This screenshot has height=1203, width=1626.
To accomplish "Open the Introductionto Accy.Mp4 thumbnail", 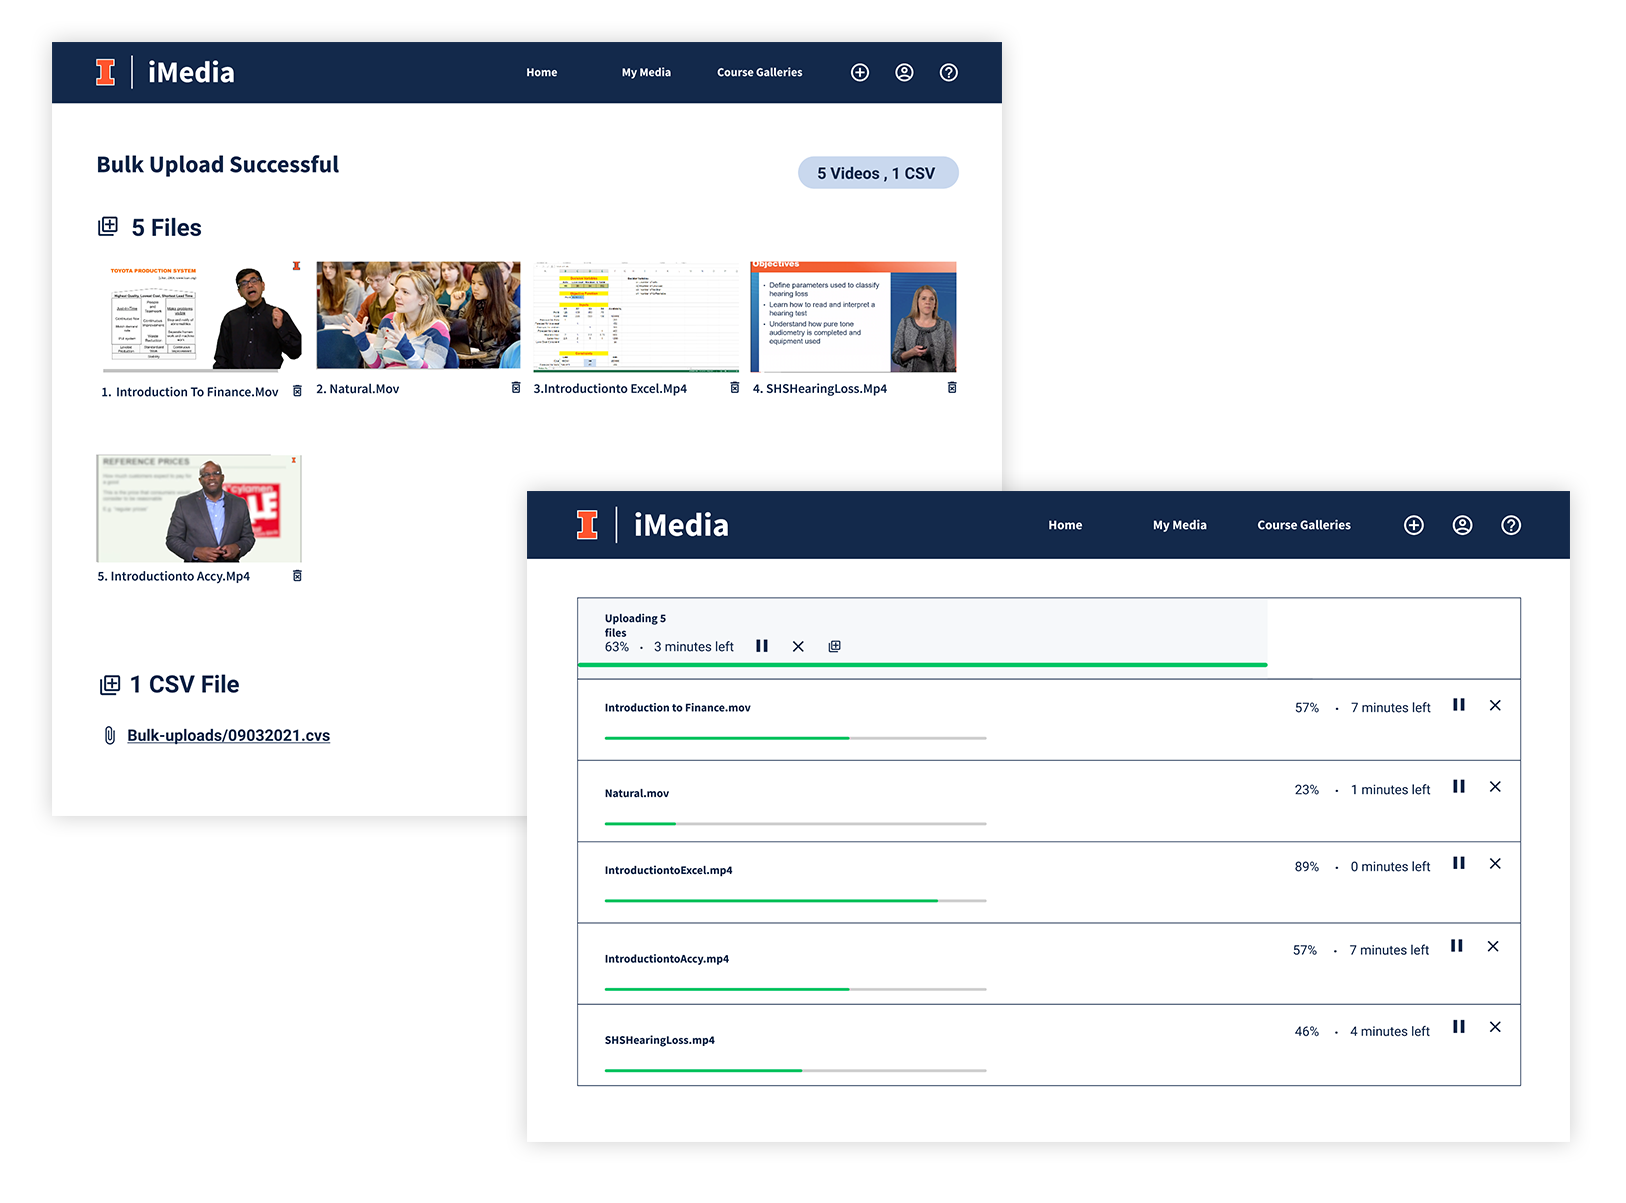I will pos(199,508).
